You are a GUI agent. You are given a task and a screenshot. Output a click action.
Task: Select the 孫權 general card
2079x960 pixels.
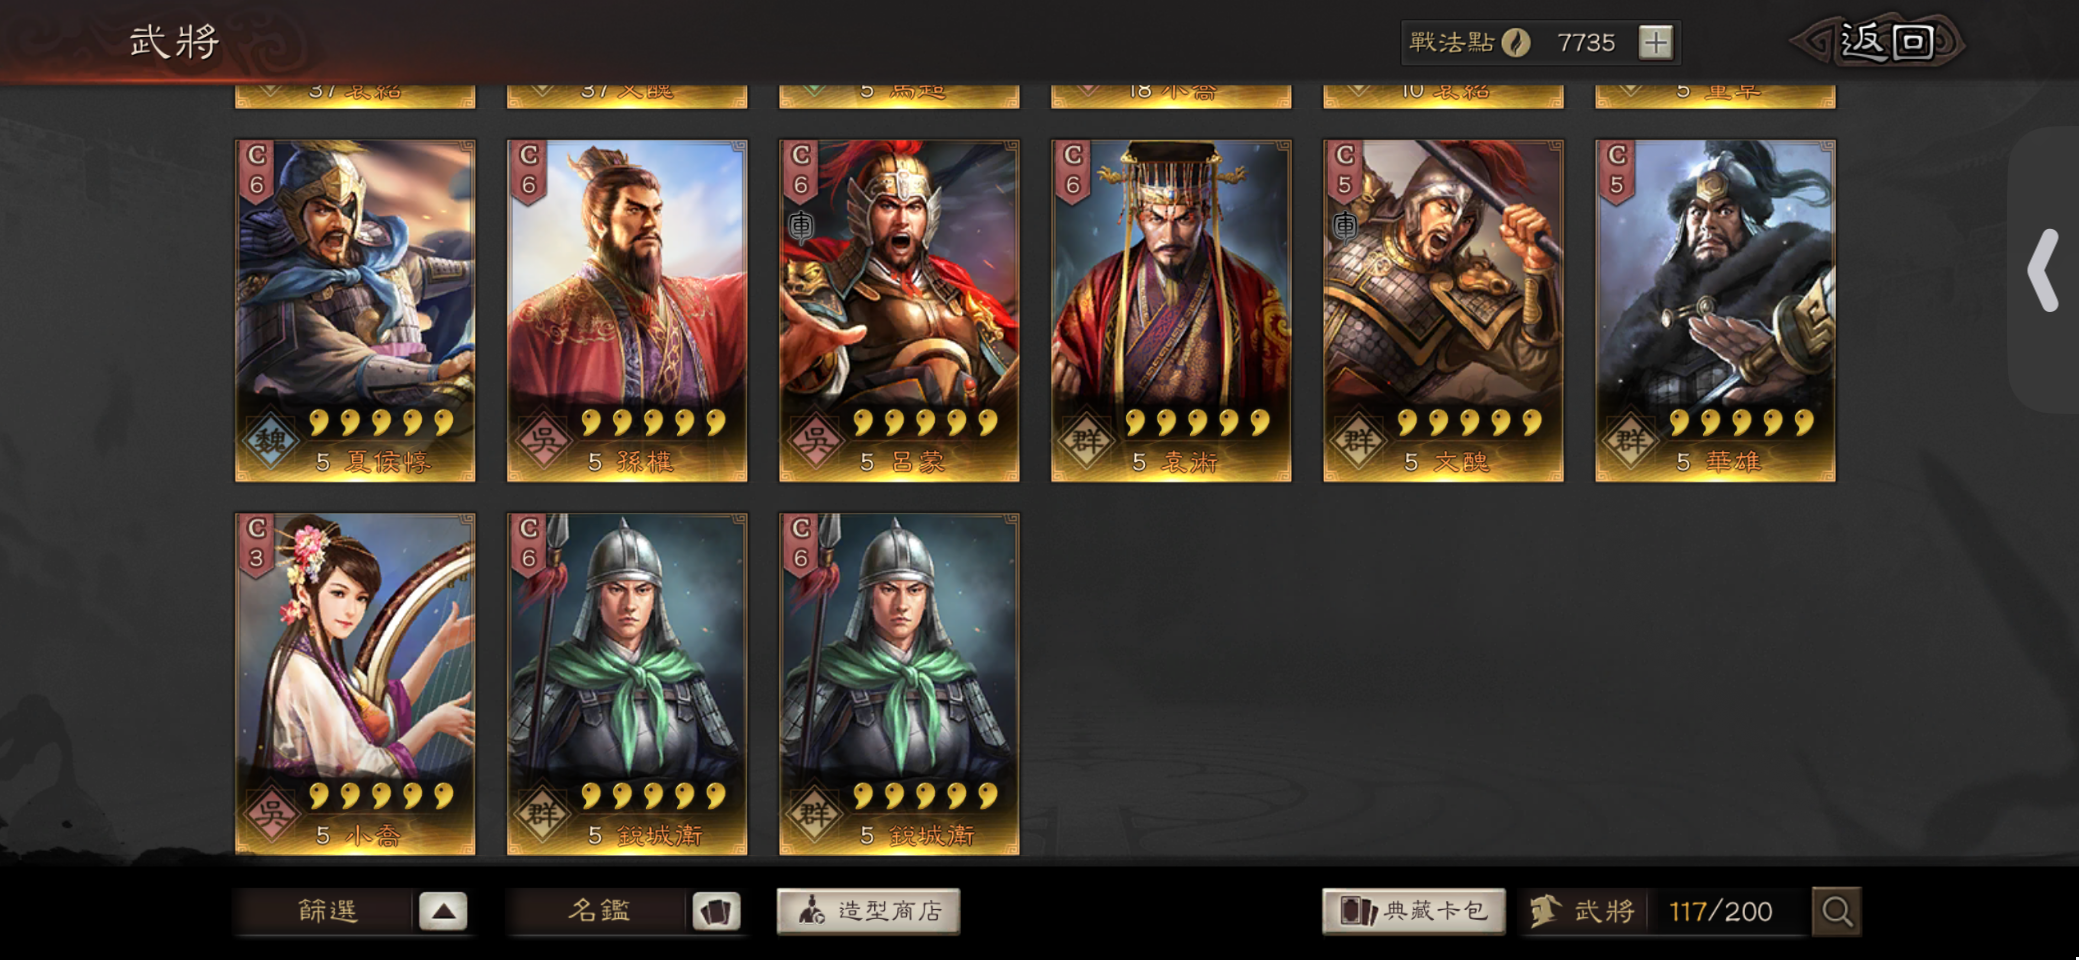click(x=627, y=311)
